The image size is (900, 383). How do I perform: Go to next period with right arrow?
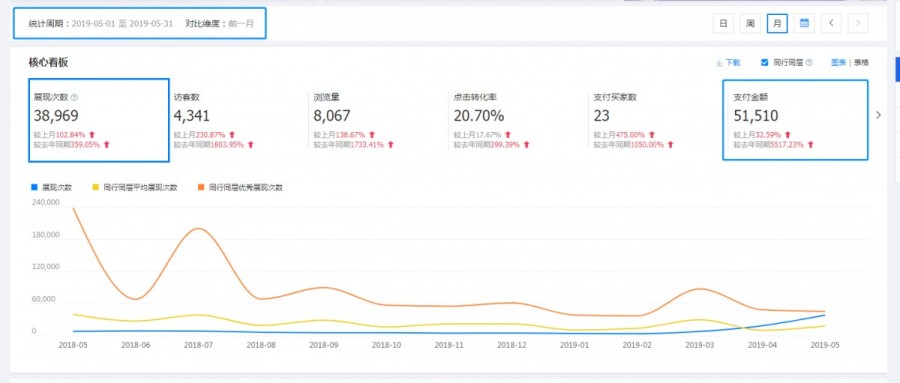pos(858,24)
